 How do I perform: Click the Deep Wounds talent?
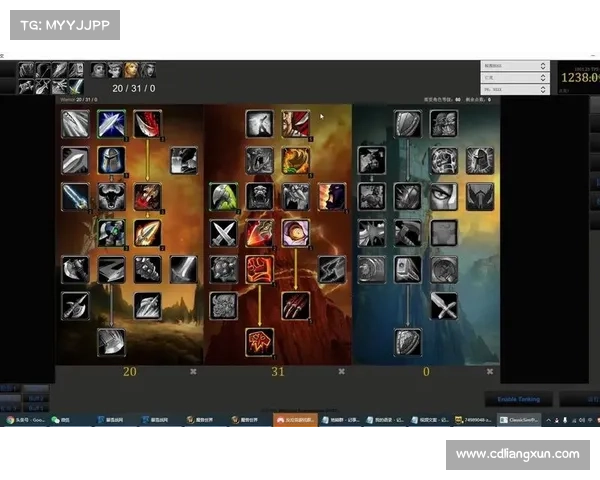pos(148,197)
